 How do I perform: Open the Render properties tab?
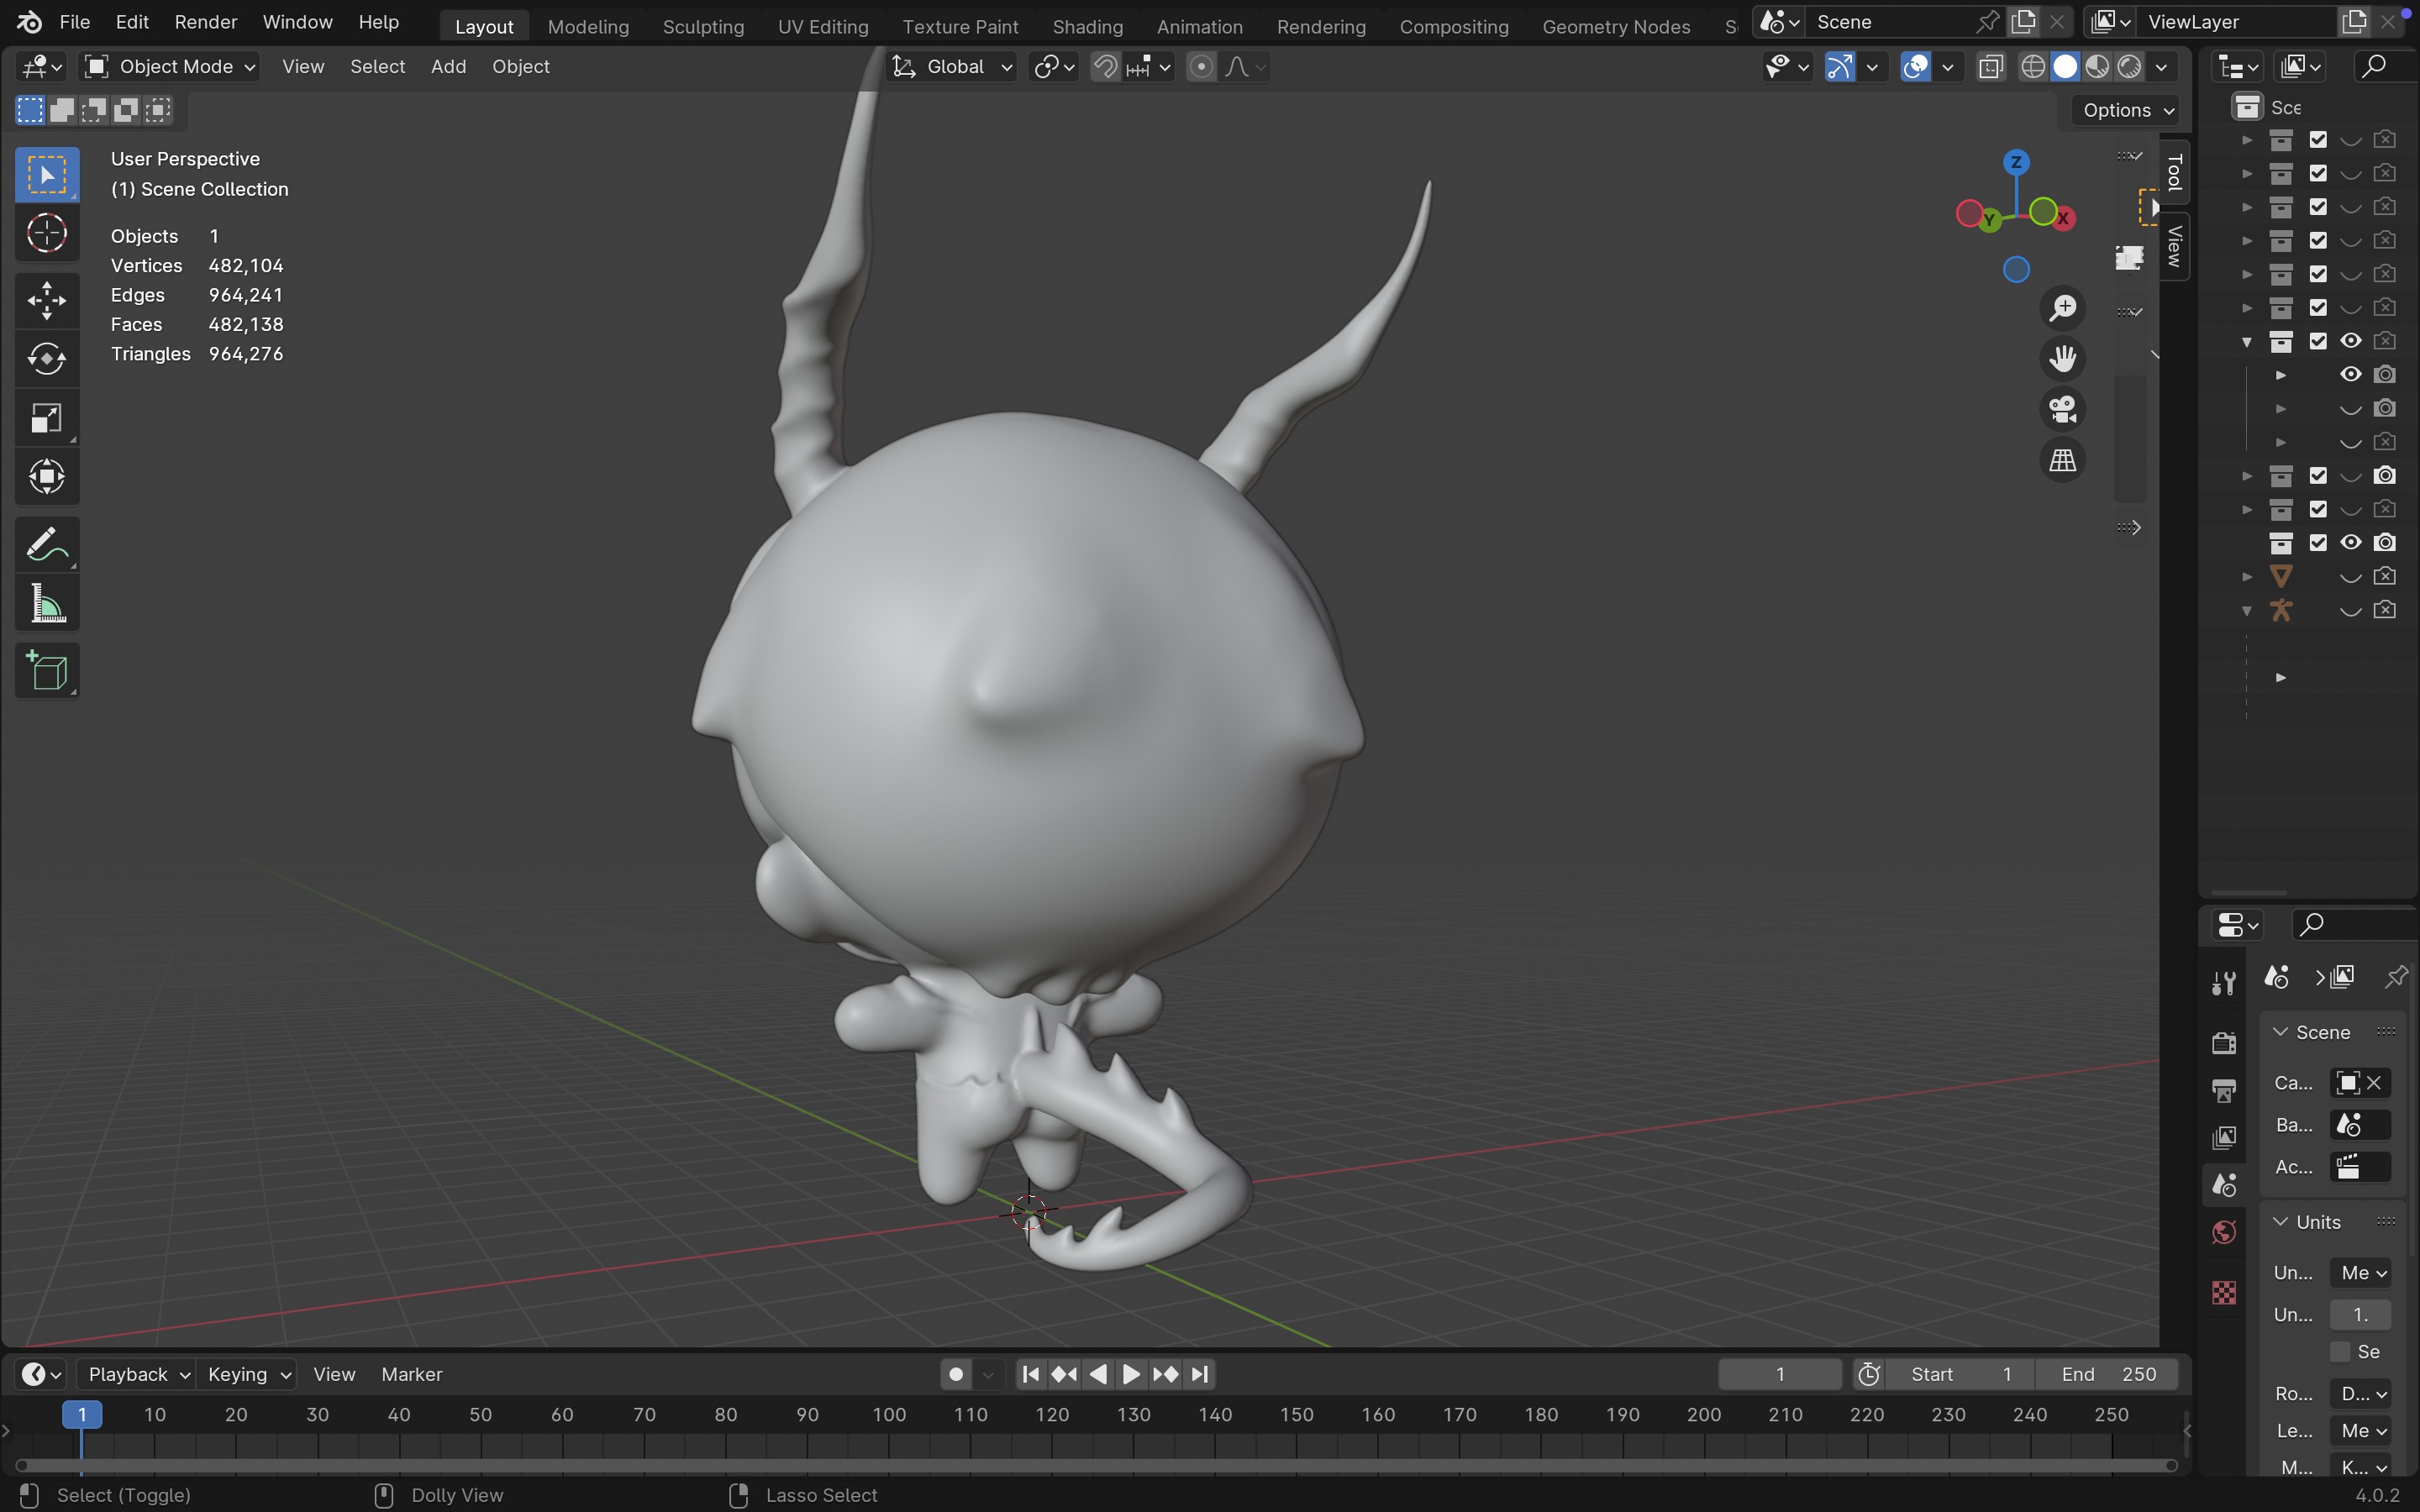point(2224,1043)
